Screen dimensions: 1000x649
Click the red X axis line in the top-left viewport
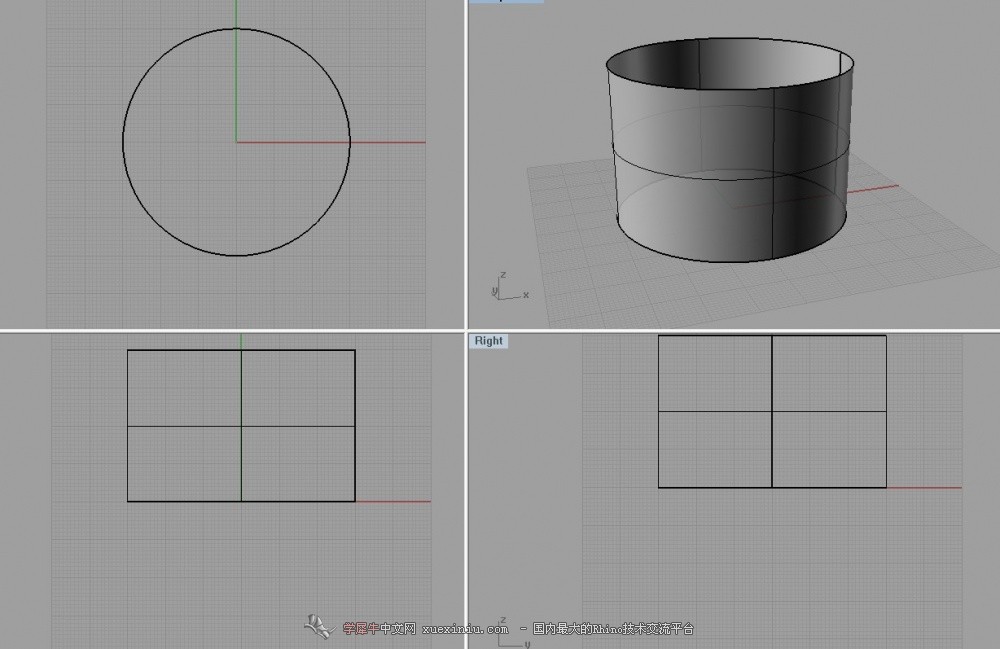click(x=390, y=142)
